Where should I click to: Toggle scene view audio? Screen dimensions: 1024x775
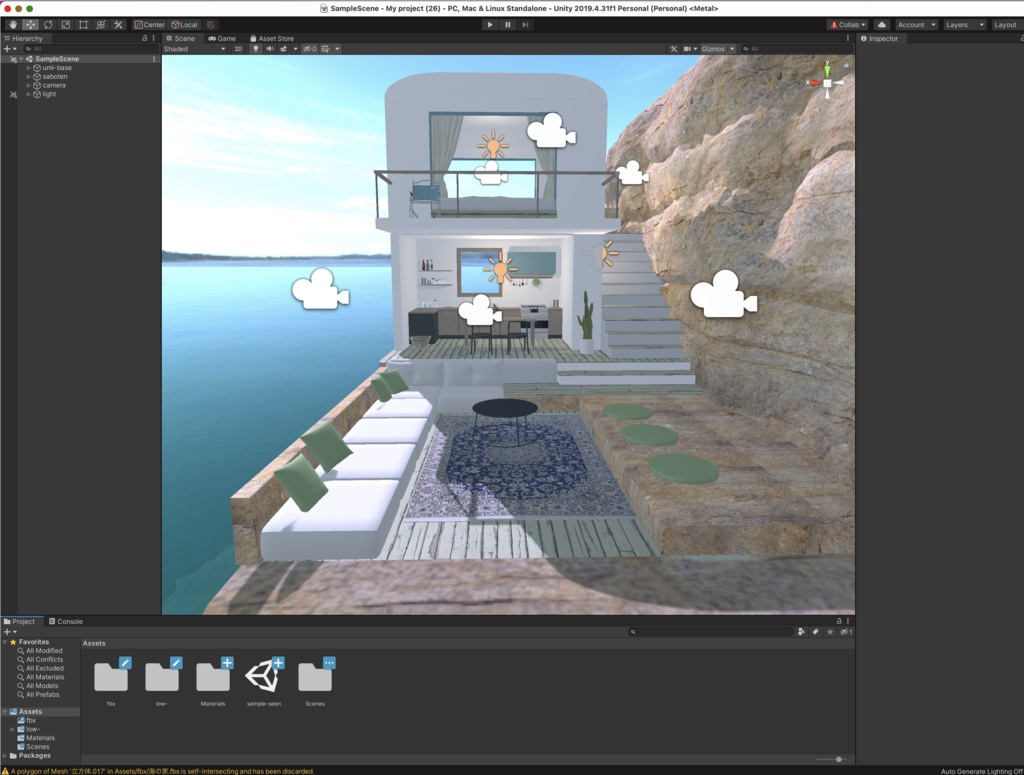(x=272, y=47)
